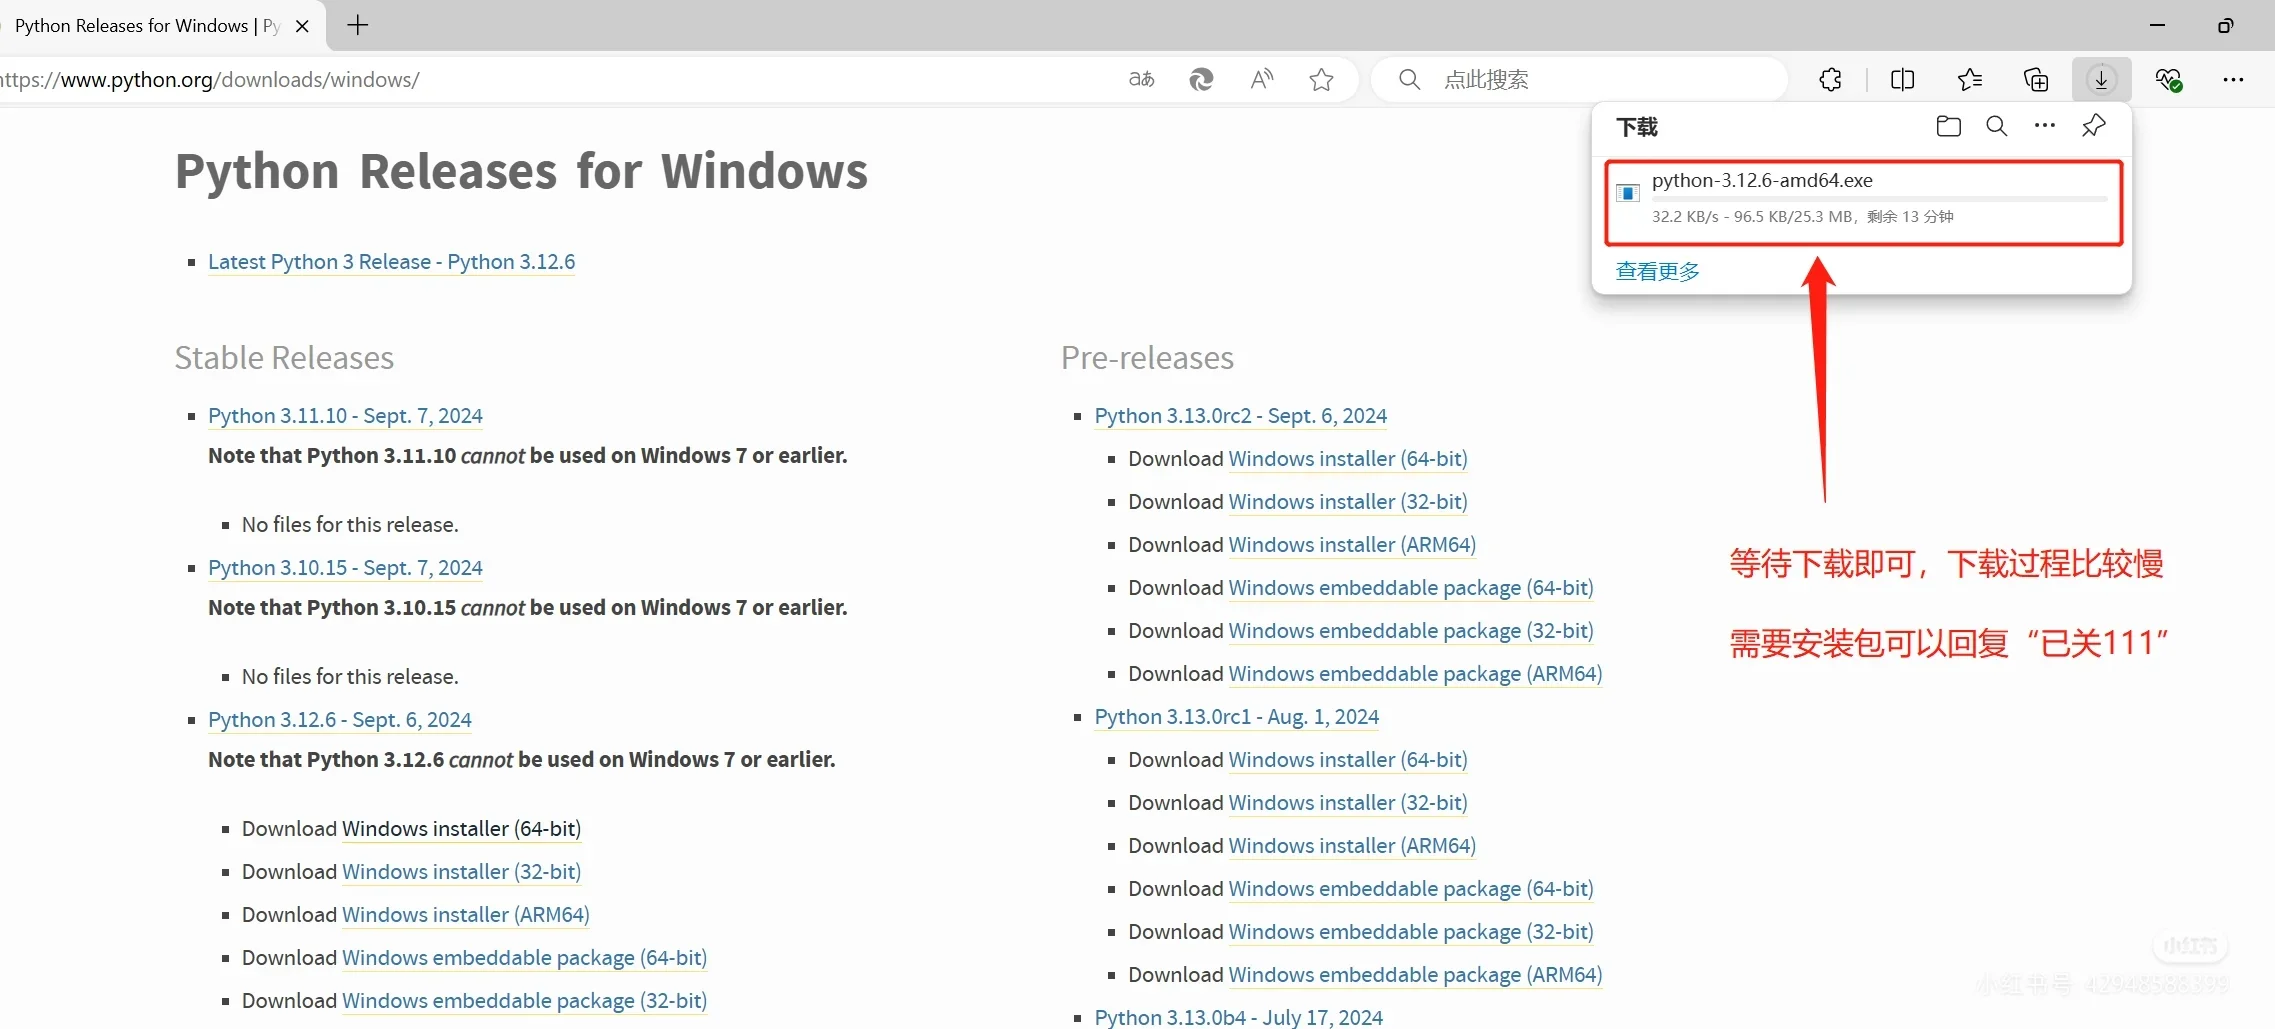Open Browser essentials heart icon

pos(2168,79)
